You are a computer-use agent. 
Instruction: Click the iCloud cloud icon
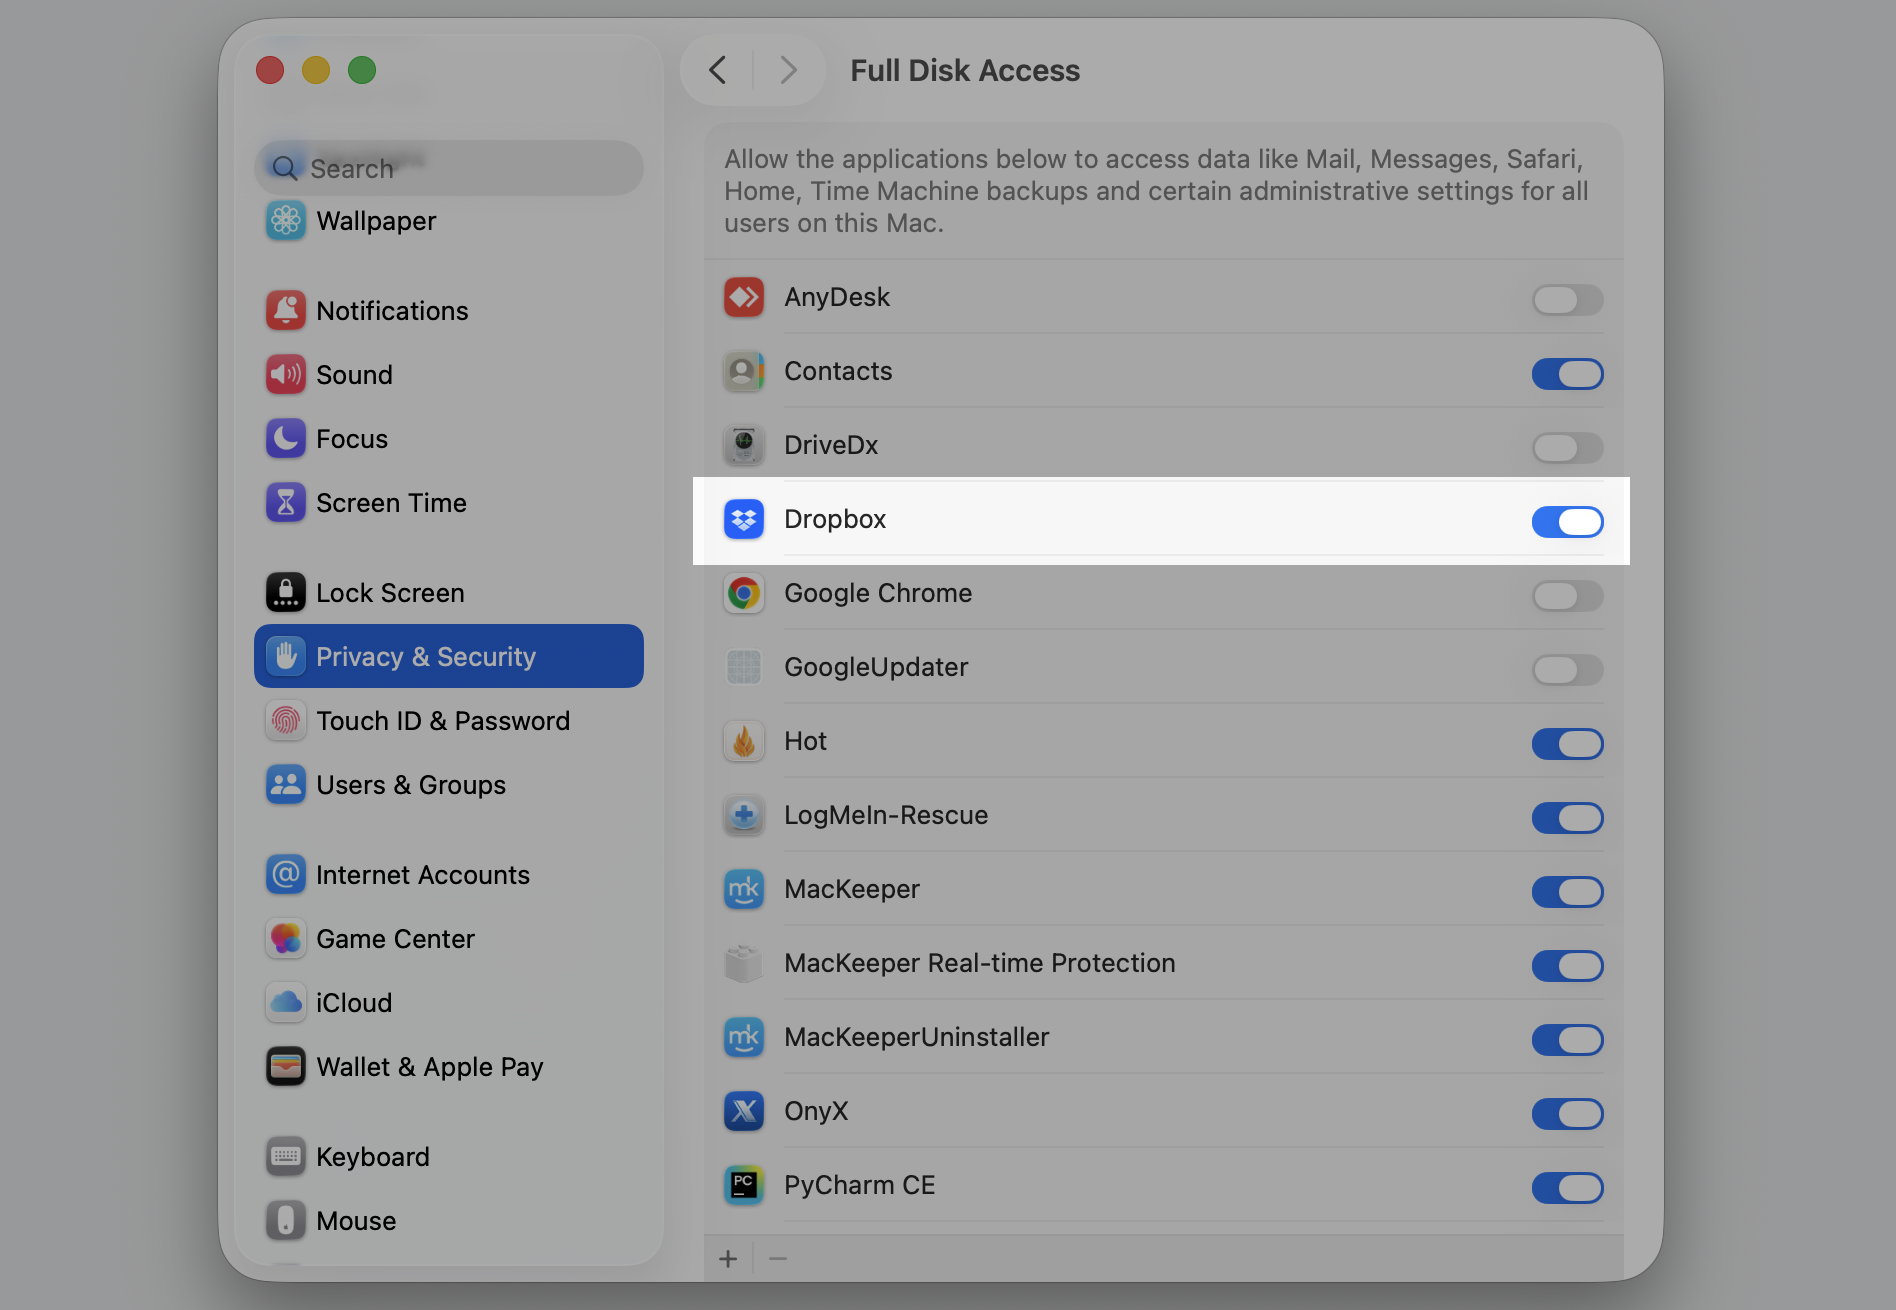click(286, 1003)
